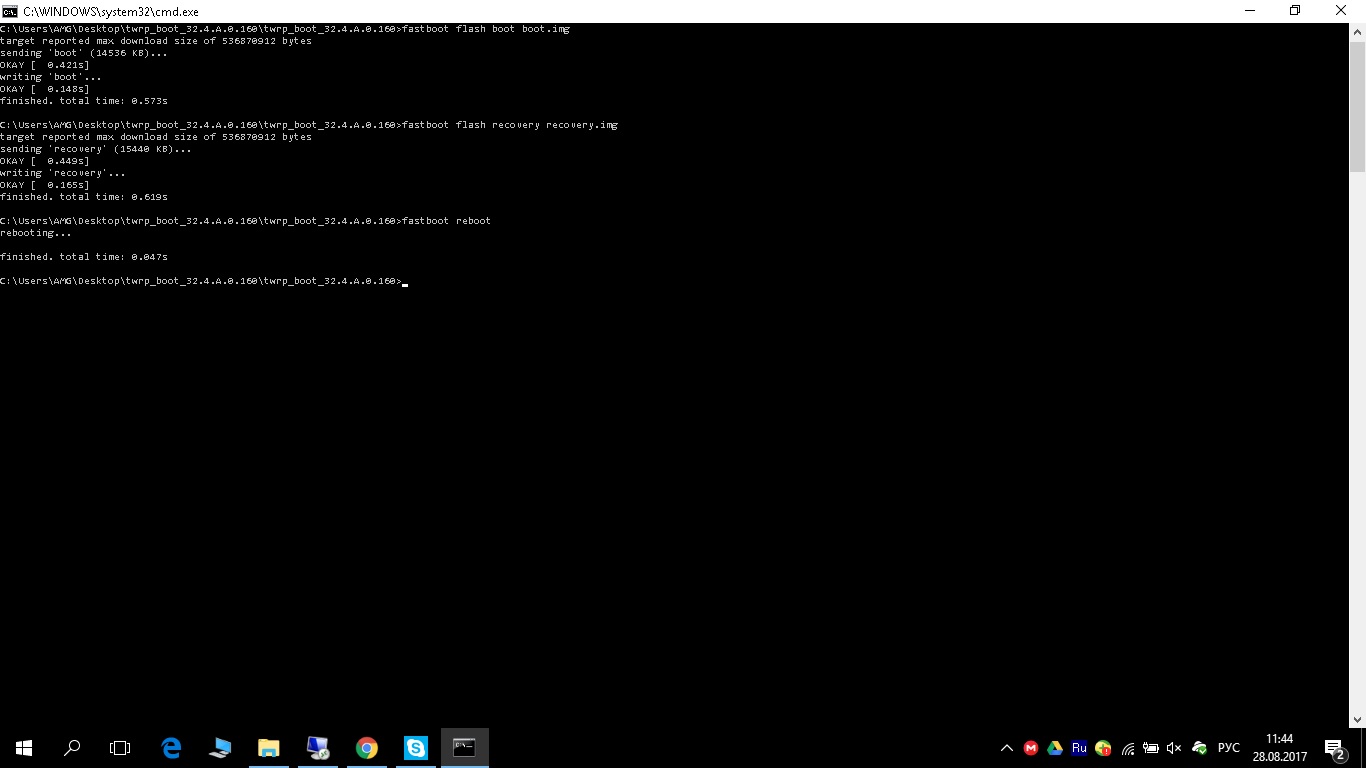Click the taskbar search magnifier
The width and height of the screenshot is (1366, 768).
72,748
